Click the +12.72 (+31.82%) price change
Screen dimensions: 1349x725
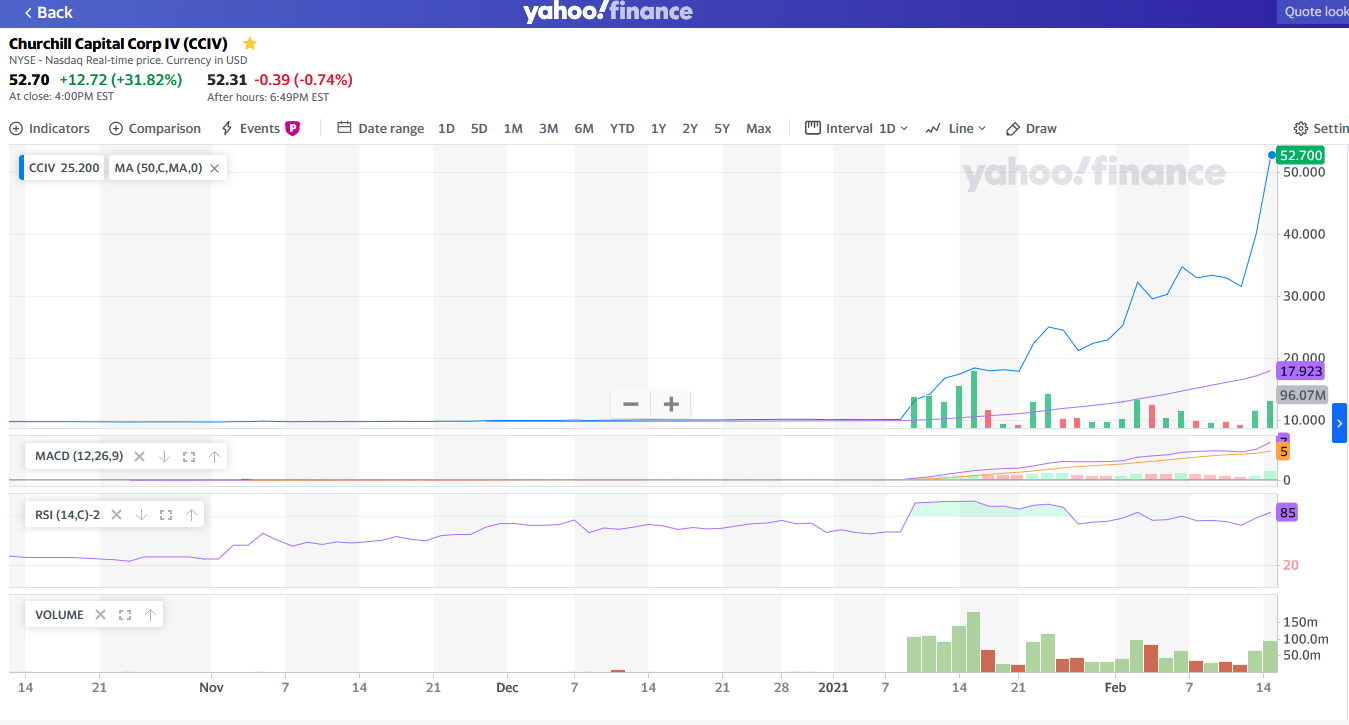[x=121, y=80]
